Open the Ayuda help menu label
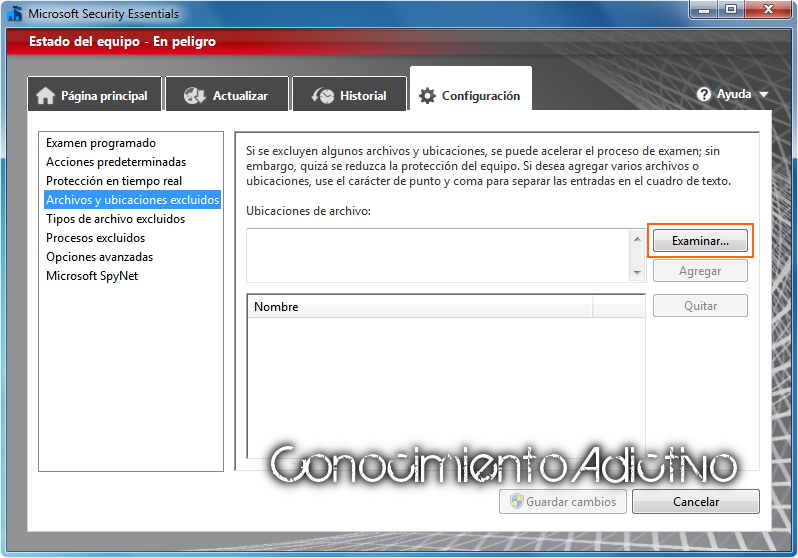 734,94
